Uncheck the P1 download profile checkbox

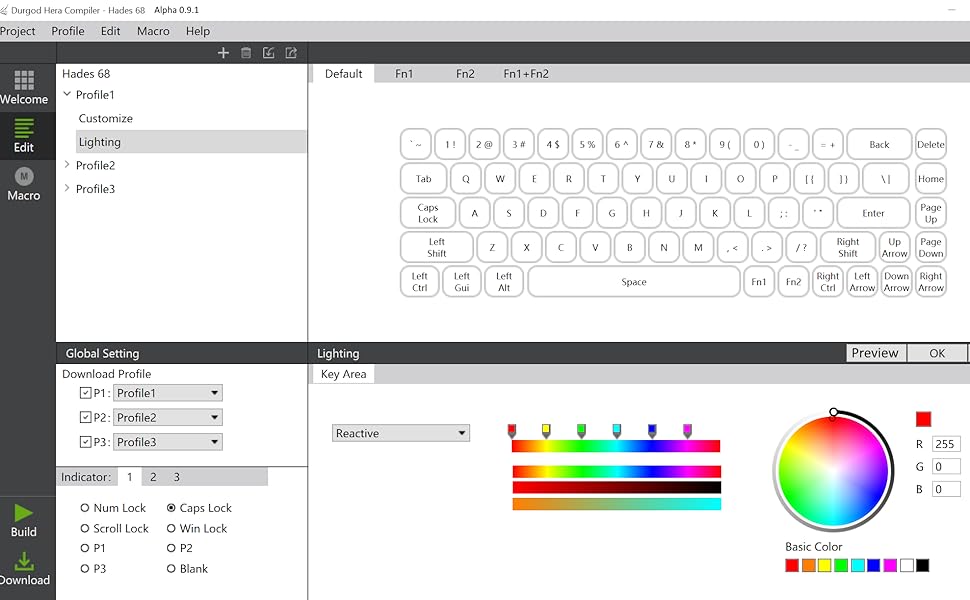tap(85, 393)
